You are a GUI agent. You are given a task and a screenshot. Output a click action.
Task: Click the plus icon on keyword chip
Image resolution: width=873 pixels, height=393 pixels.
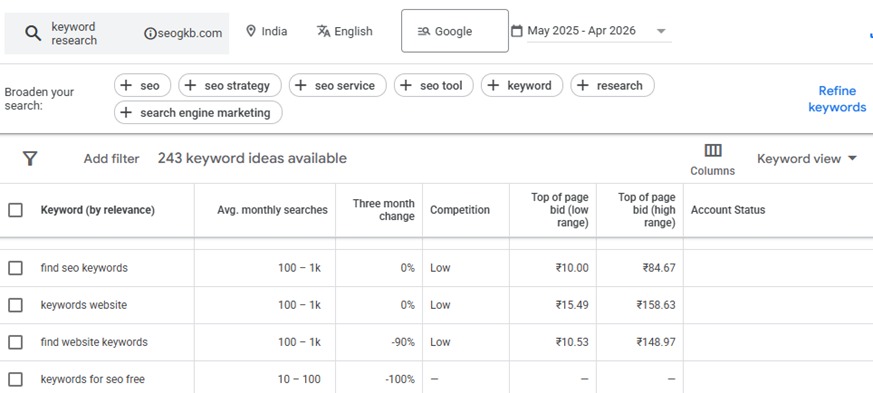tap(493, 86)
